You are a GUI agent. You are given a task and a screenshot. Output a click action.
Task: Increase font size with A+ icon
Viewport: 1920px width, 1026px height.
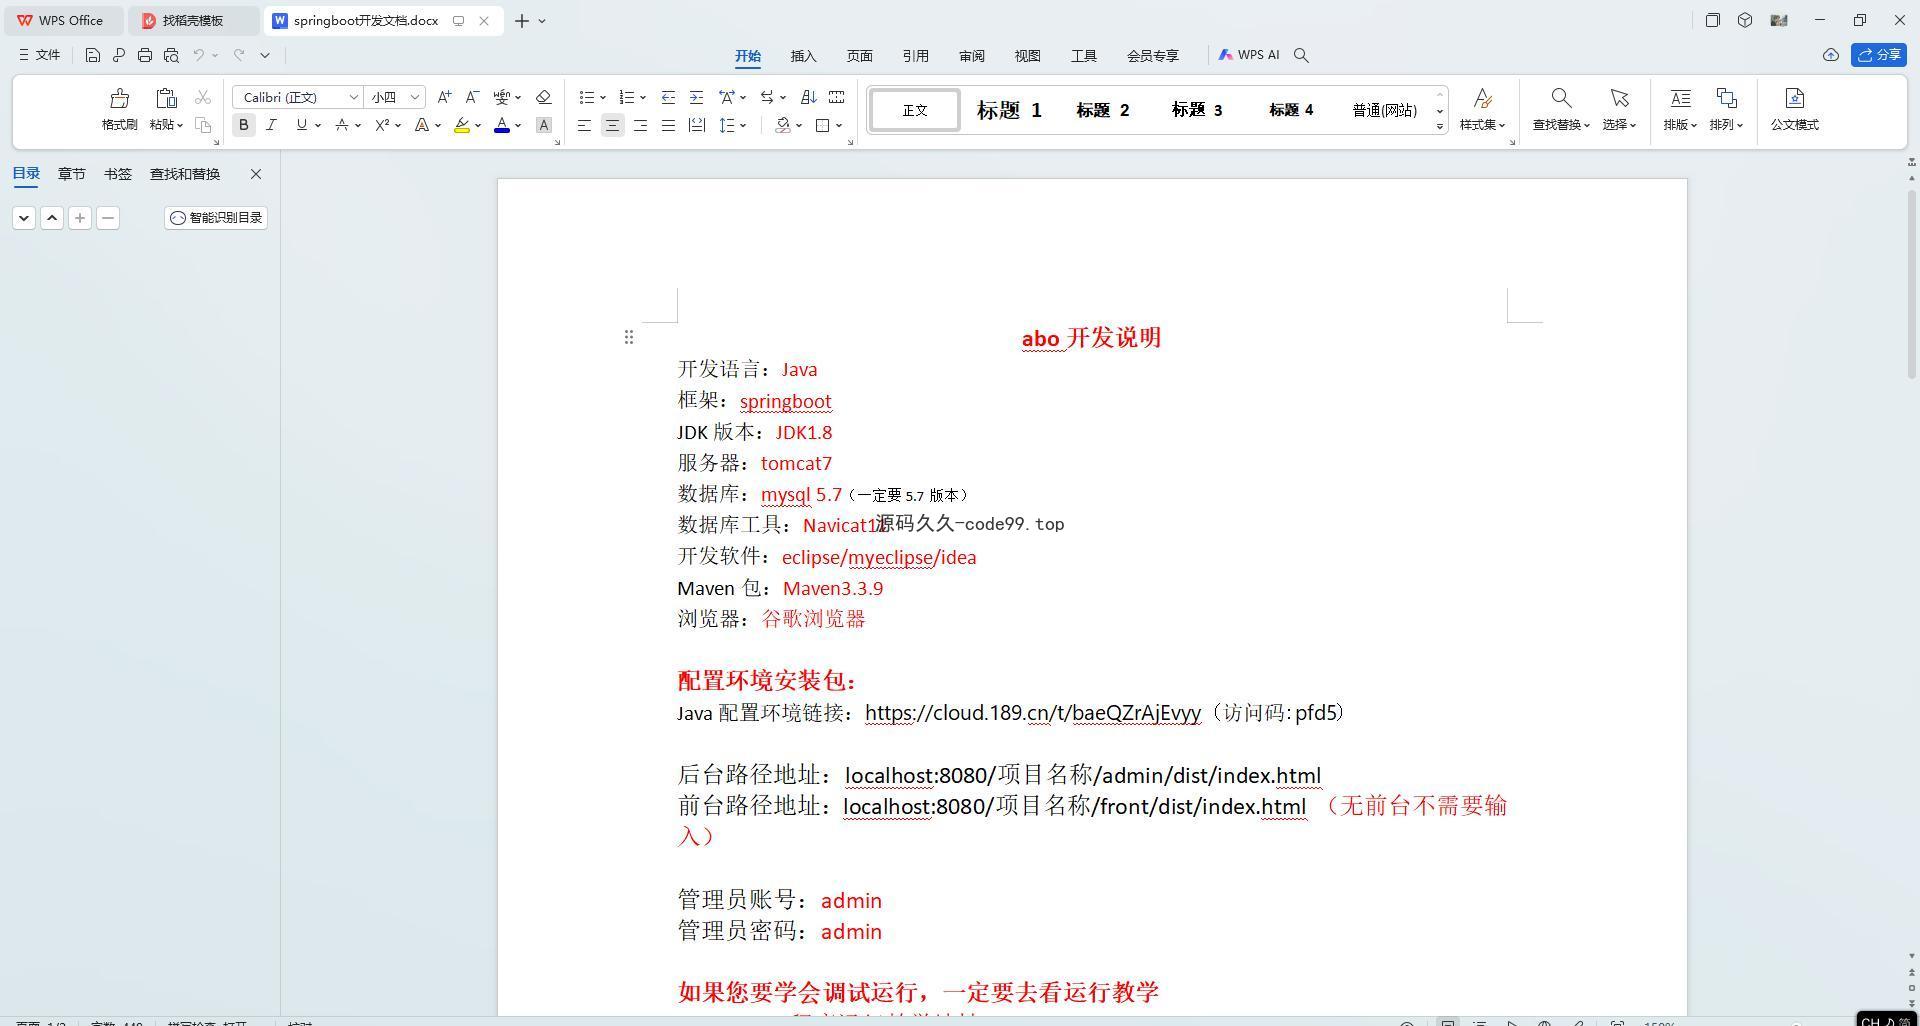point(444,97)
